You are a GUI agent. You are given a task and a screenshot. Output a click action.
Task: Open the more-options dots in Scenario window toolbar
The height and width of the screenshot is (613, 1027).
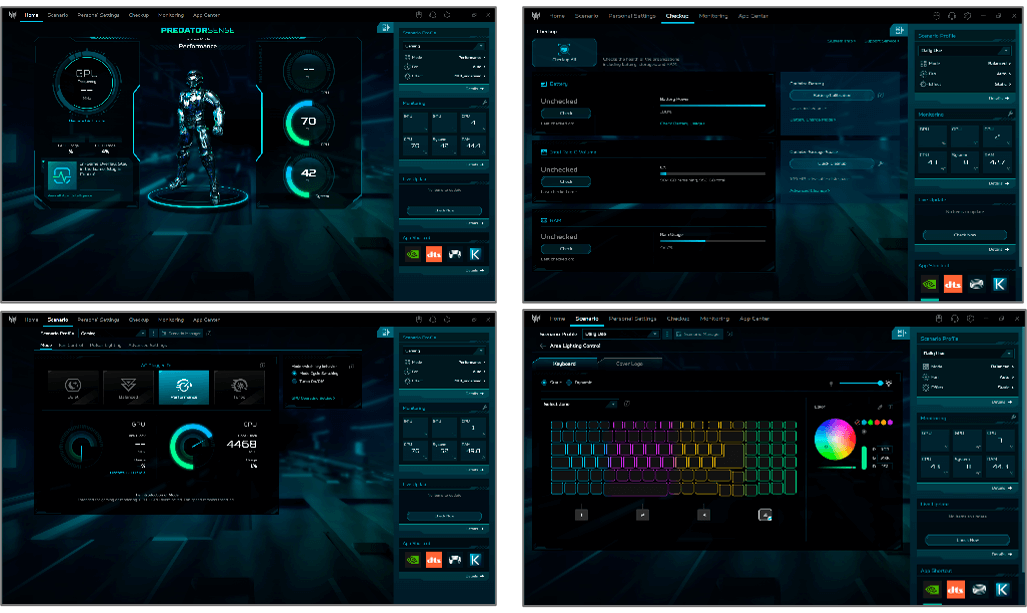(153, 333)
